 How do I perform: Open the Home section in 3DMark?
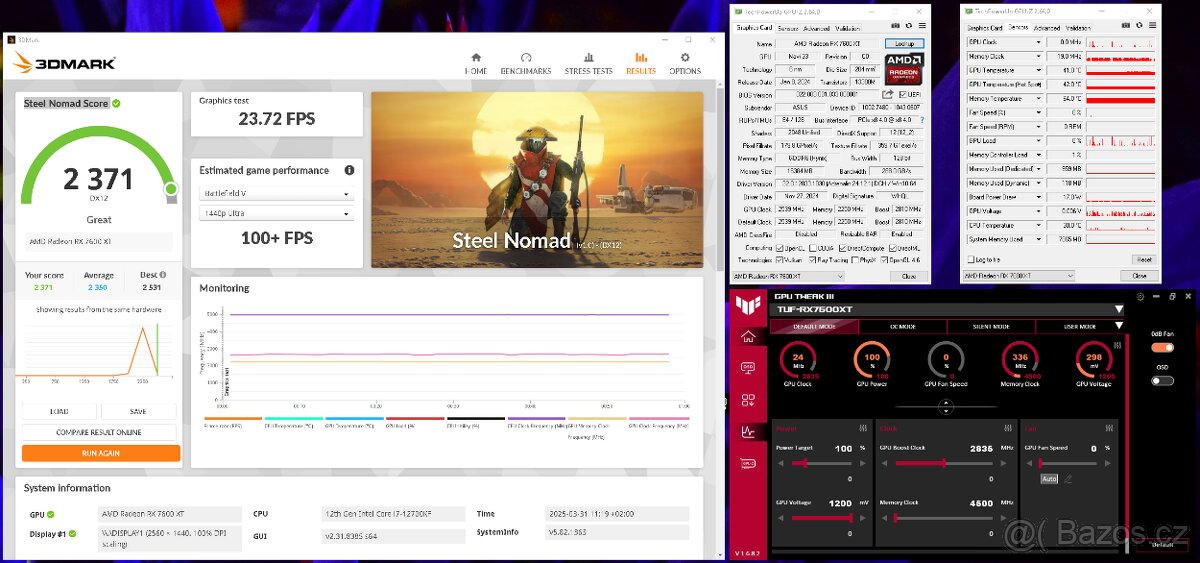point(476,63)
